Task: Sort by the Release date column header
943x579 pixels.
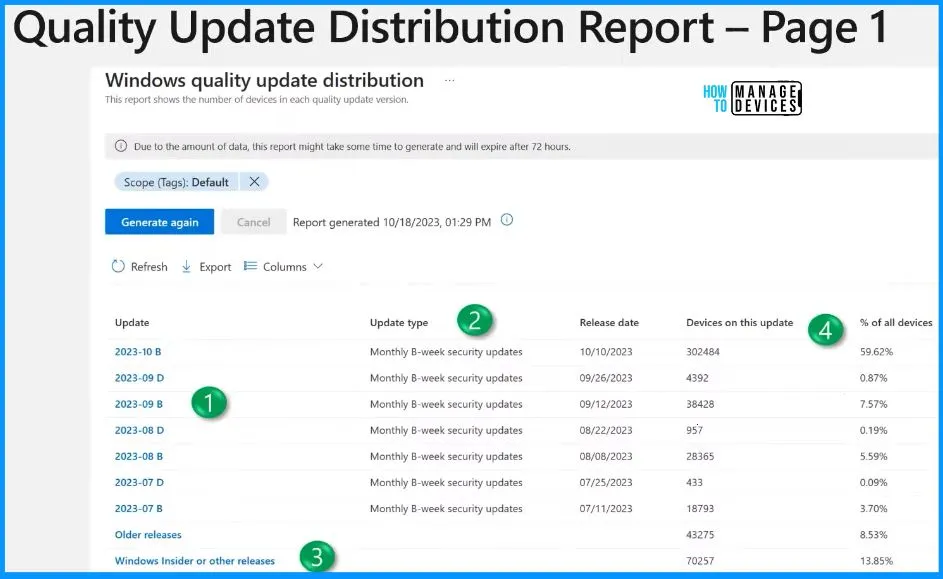Action: 609,322
